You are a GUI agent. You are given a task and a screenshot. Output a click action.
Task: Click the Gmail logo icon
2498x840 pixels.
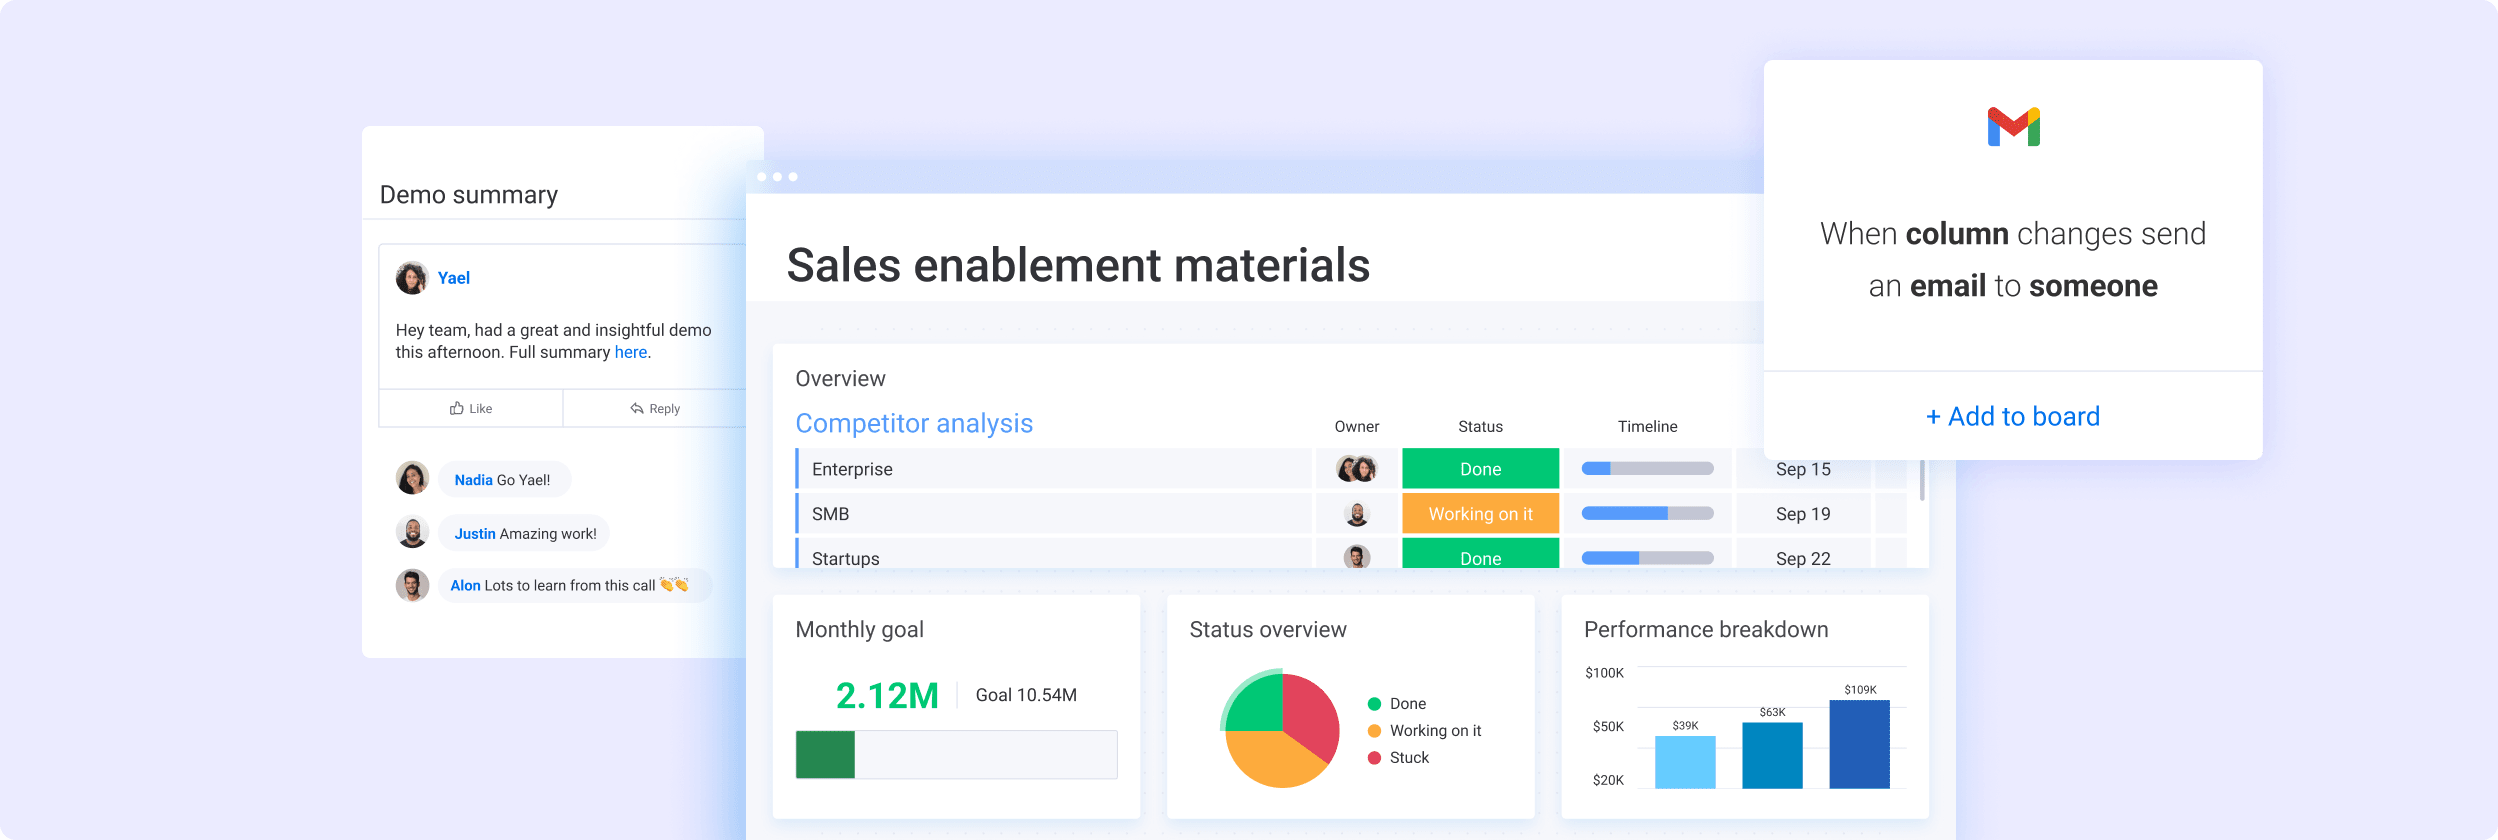(2013, 127)
